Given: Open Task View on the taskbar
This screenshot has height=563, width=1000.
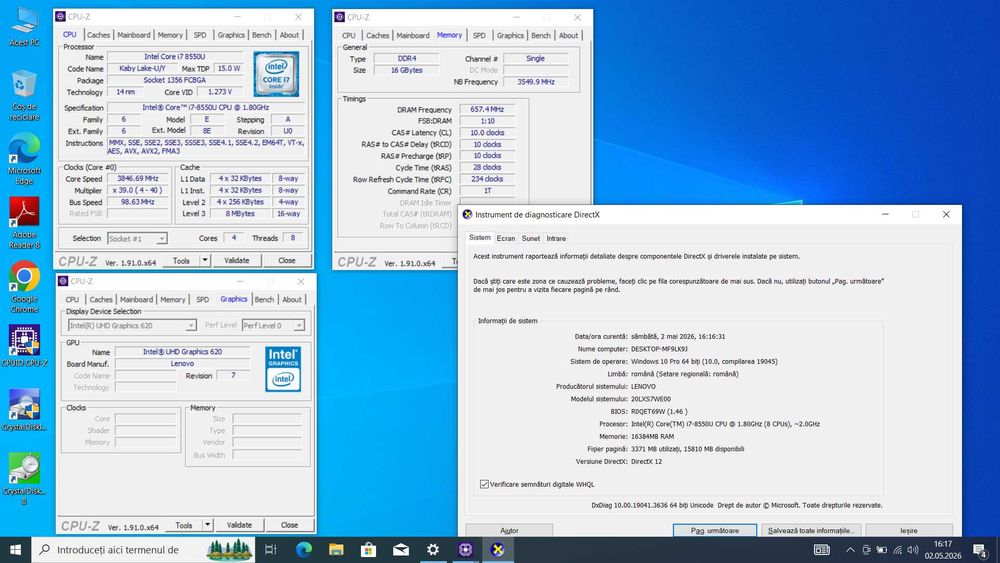Looking at the screenshot, I should click(x=270, y=550).
